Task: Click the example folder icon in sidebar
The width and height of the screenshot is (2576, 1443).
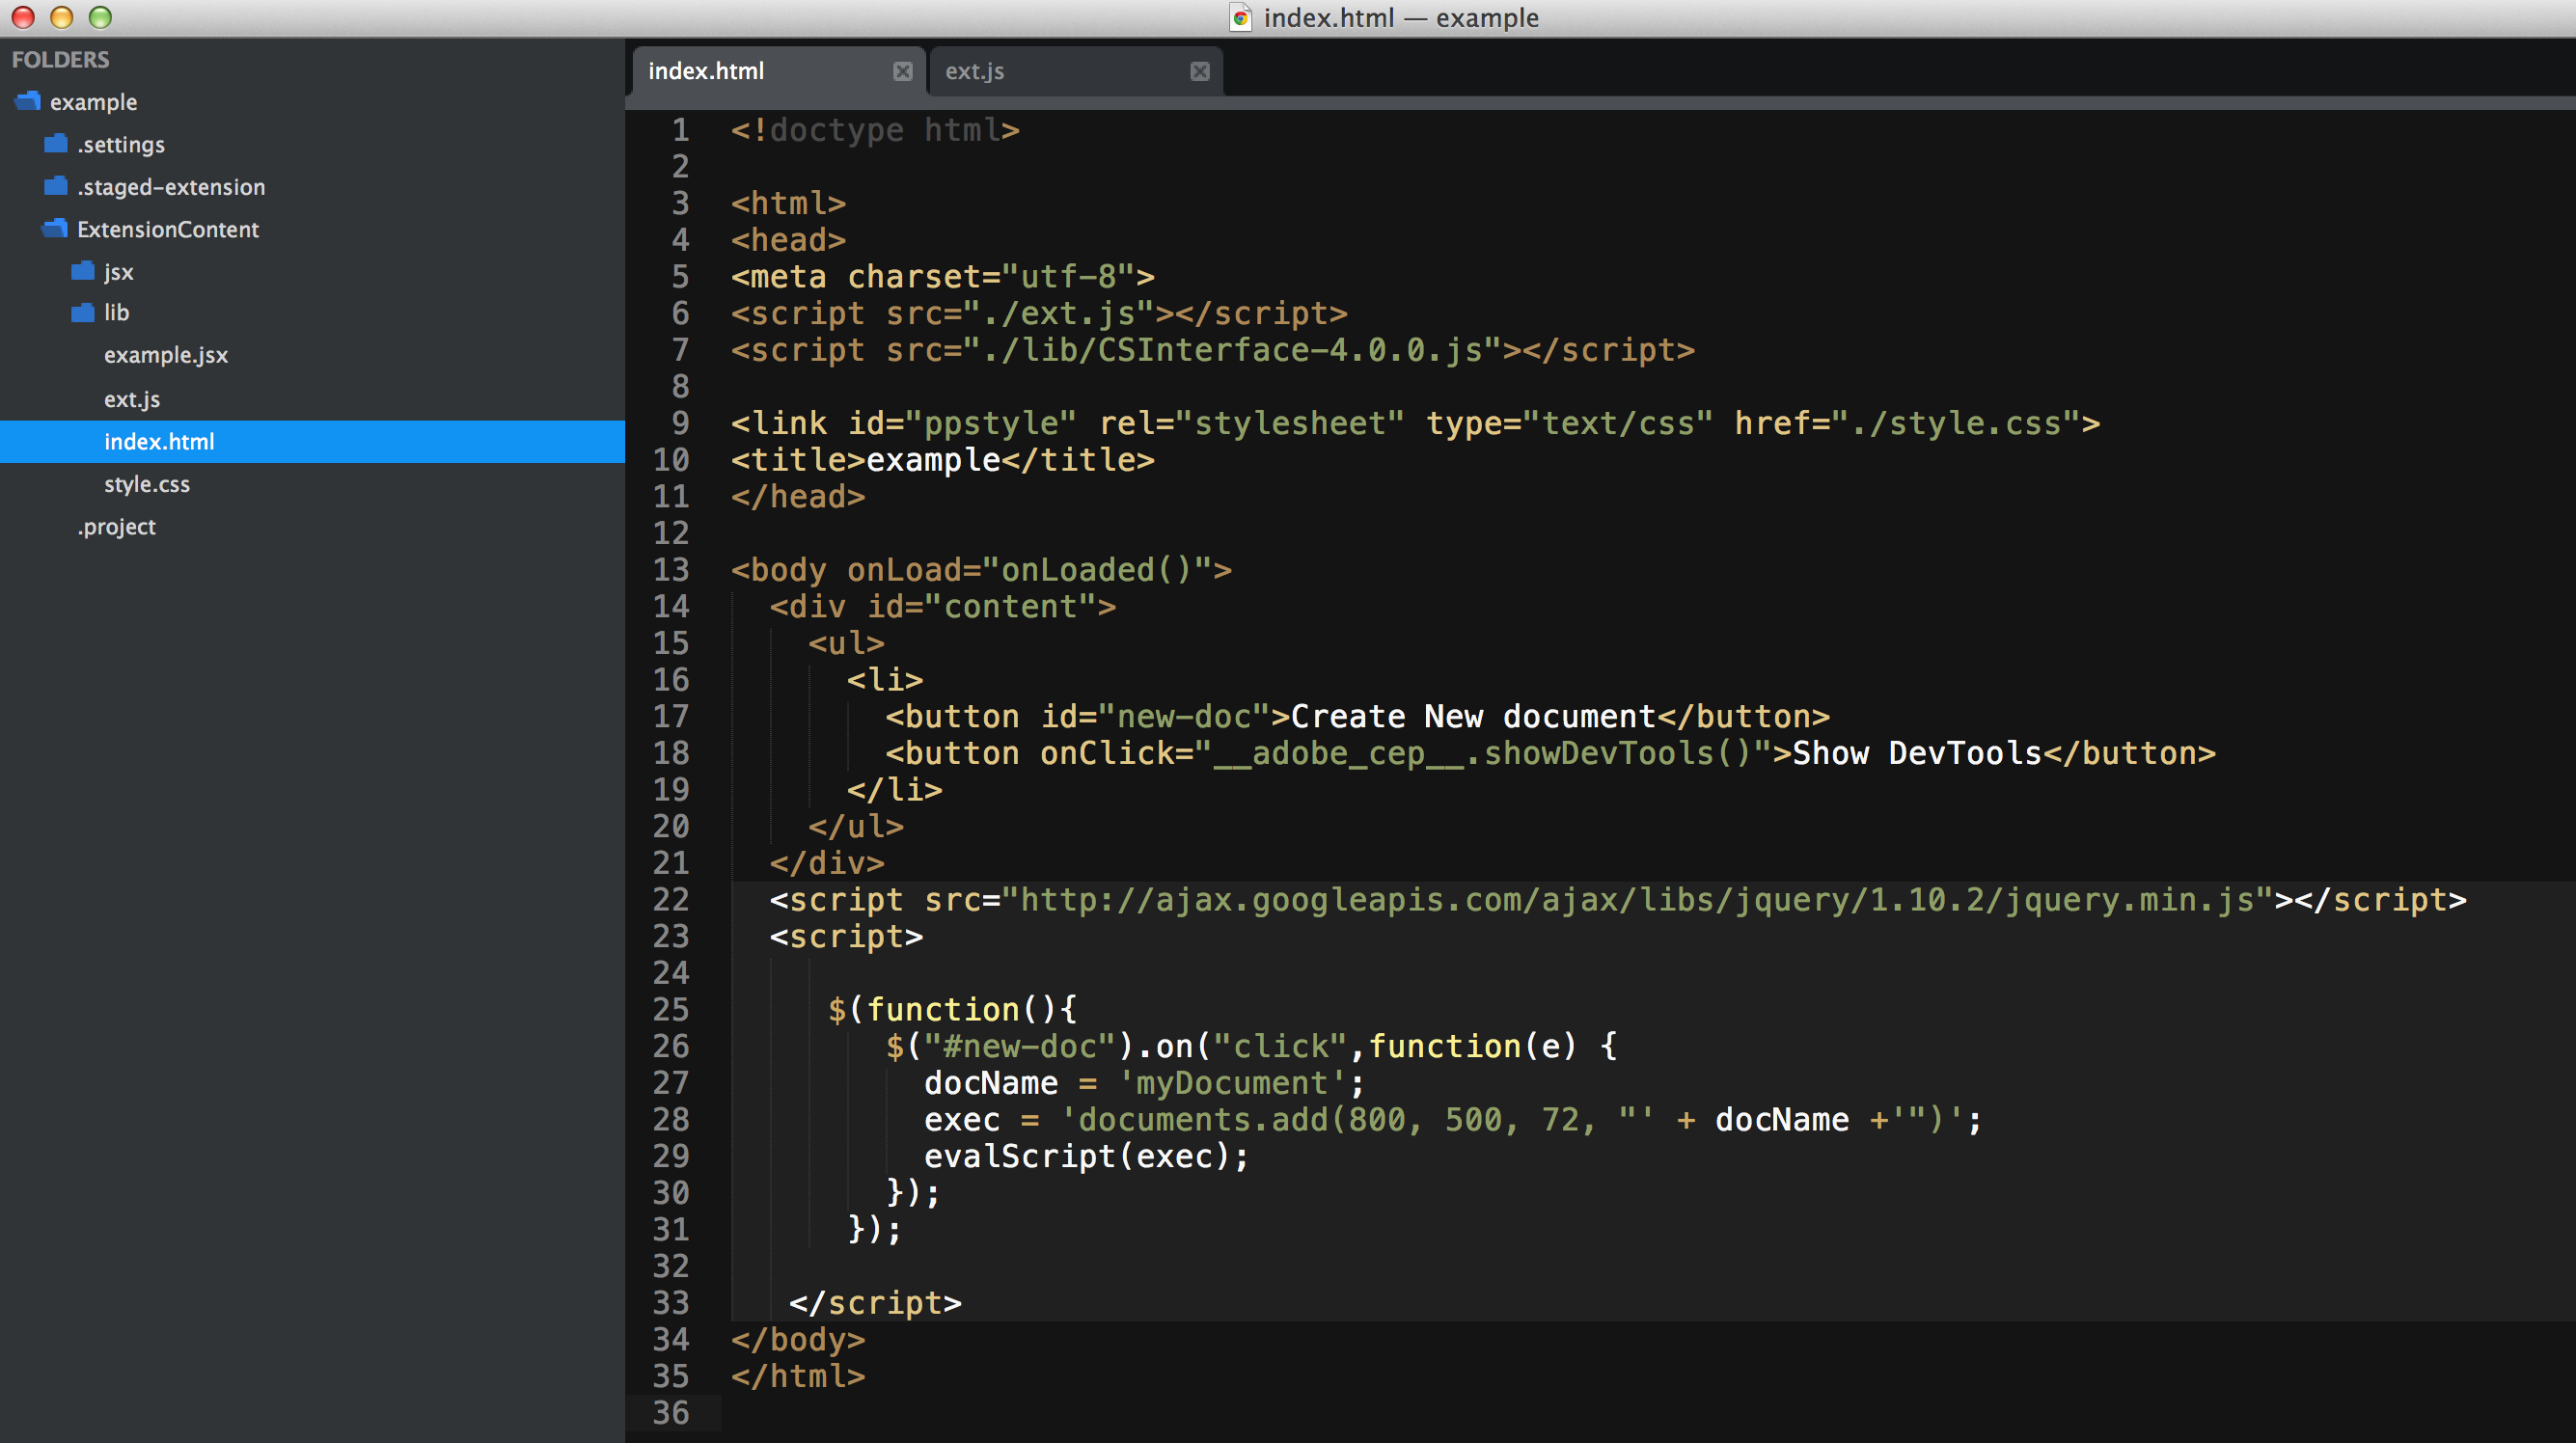Action: 26,101
